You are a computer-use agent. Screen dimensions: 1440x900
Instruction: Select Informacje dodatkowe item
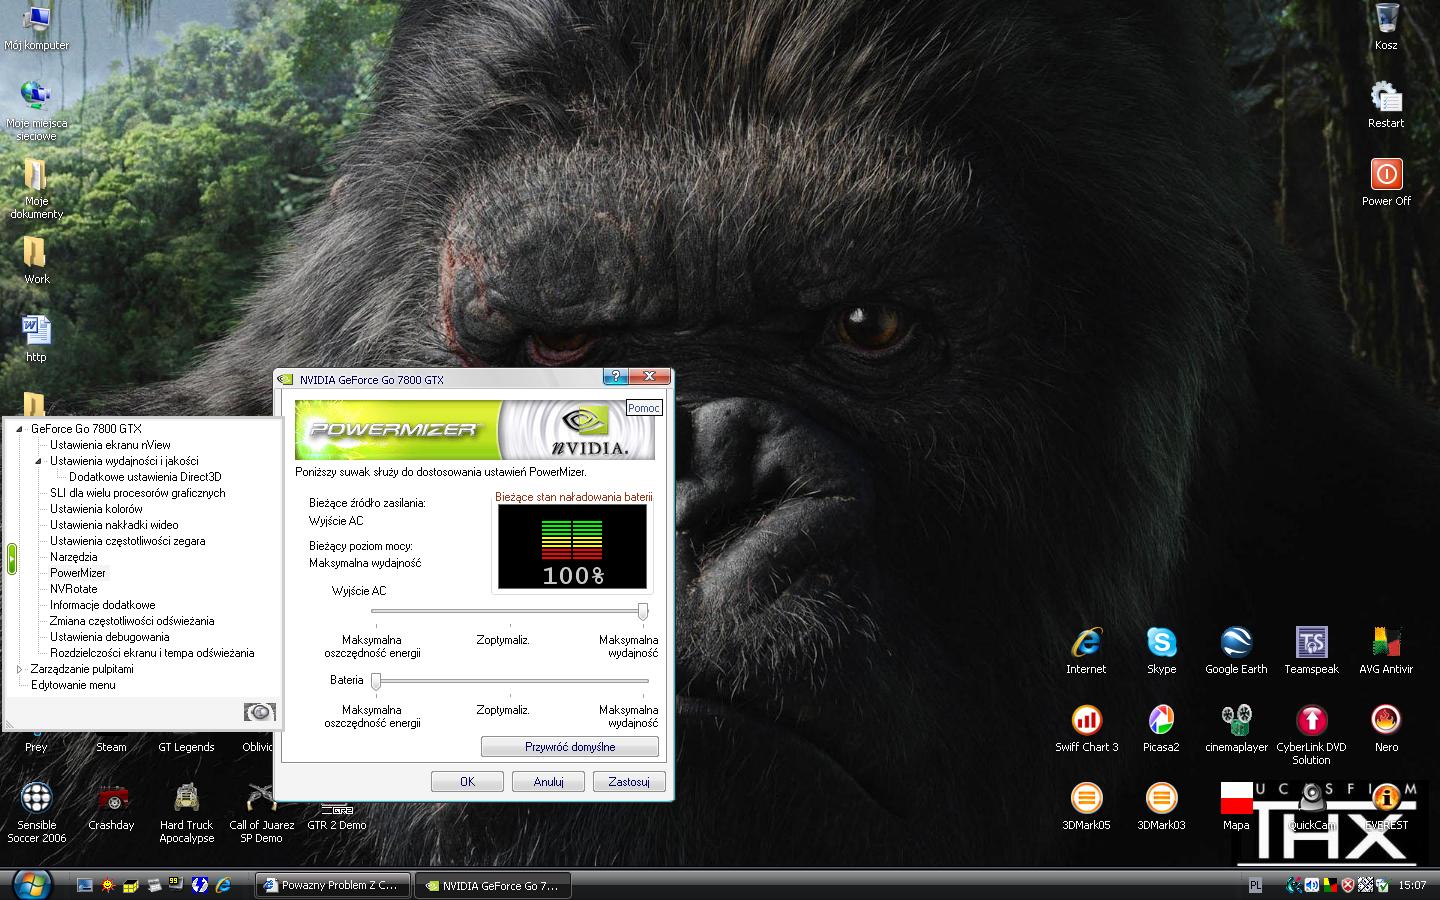103,605
